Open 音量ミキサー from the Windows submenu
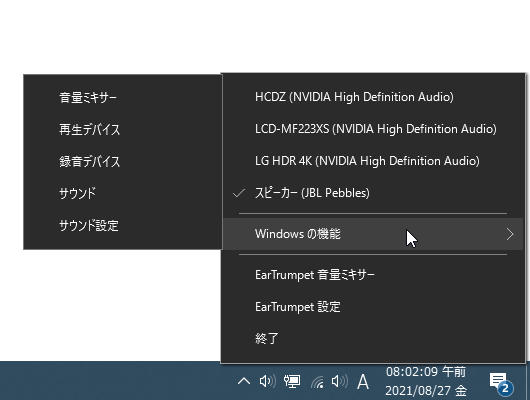Viewport: 530px width, 400px height. [123, 97]
